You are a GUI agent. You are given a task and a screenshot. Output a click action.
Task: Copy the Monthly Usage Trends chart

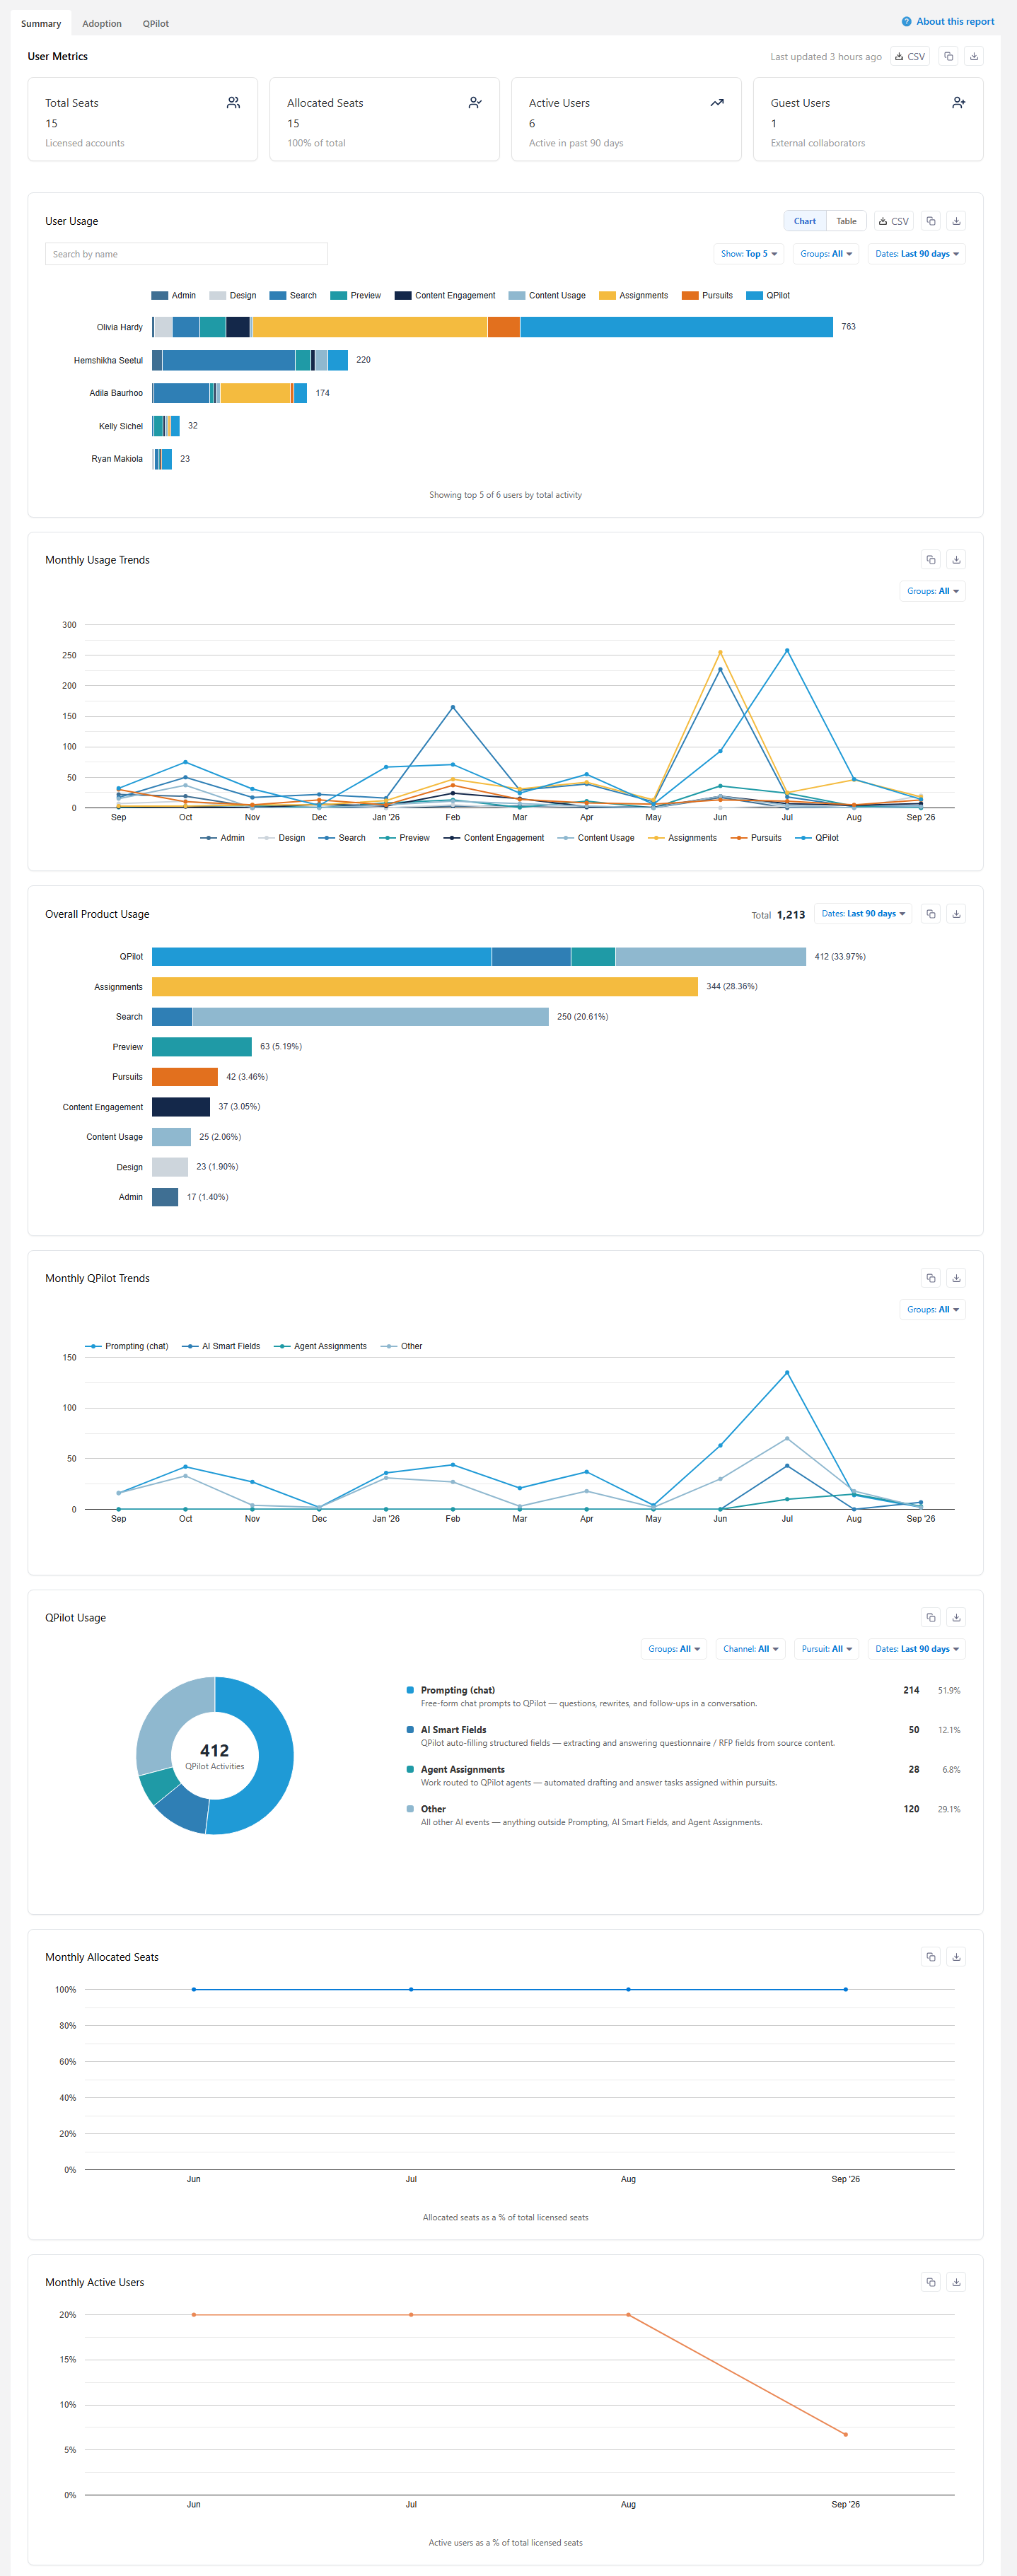pos(931,560)
